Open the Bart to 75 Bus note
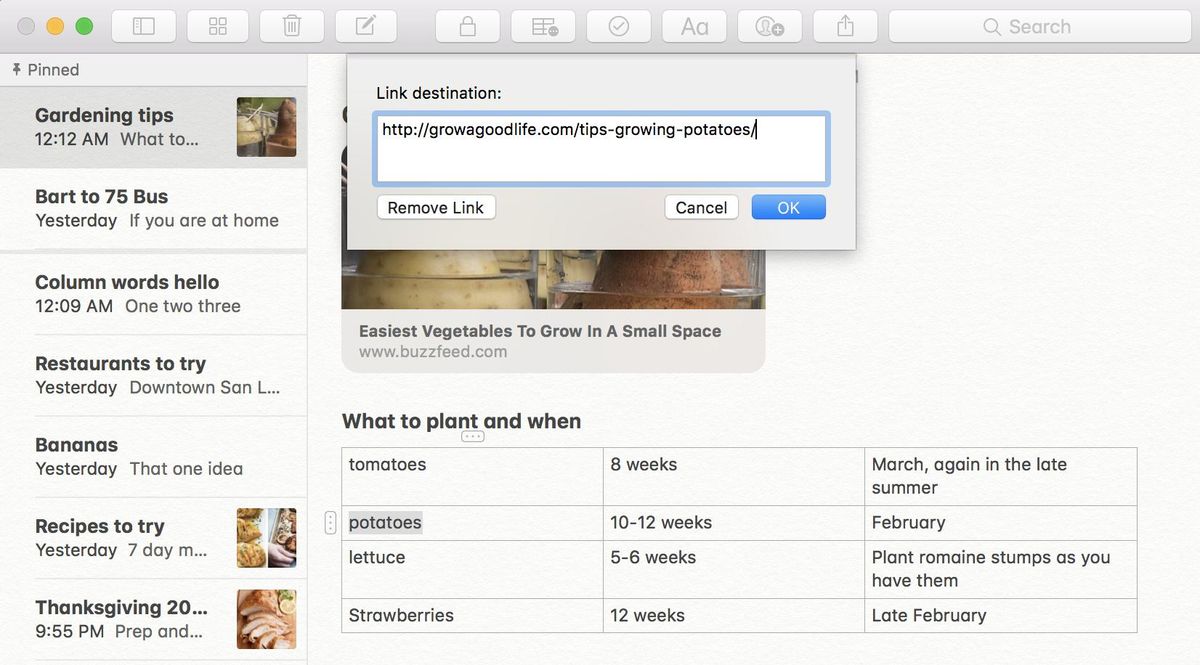The width and height of the screenshot is (1200, 665). click(x=155, y=208)
